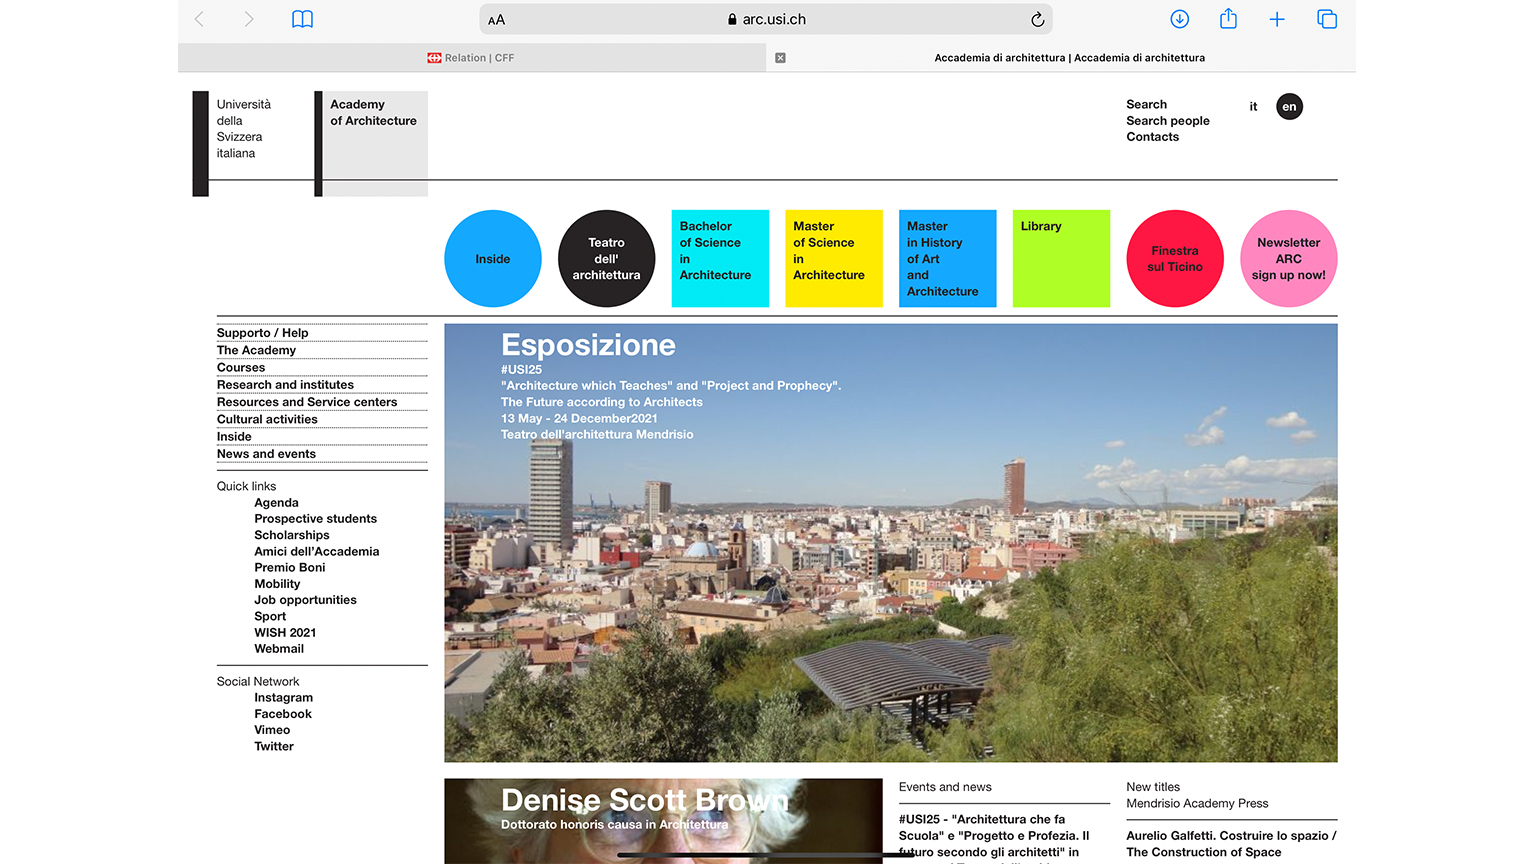Open yellow Master of Science in Architecture tile
1536x864 pixels.
(x=834, y=258)
